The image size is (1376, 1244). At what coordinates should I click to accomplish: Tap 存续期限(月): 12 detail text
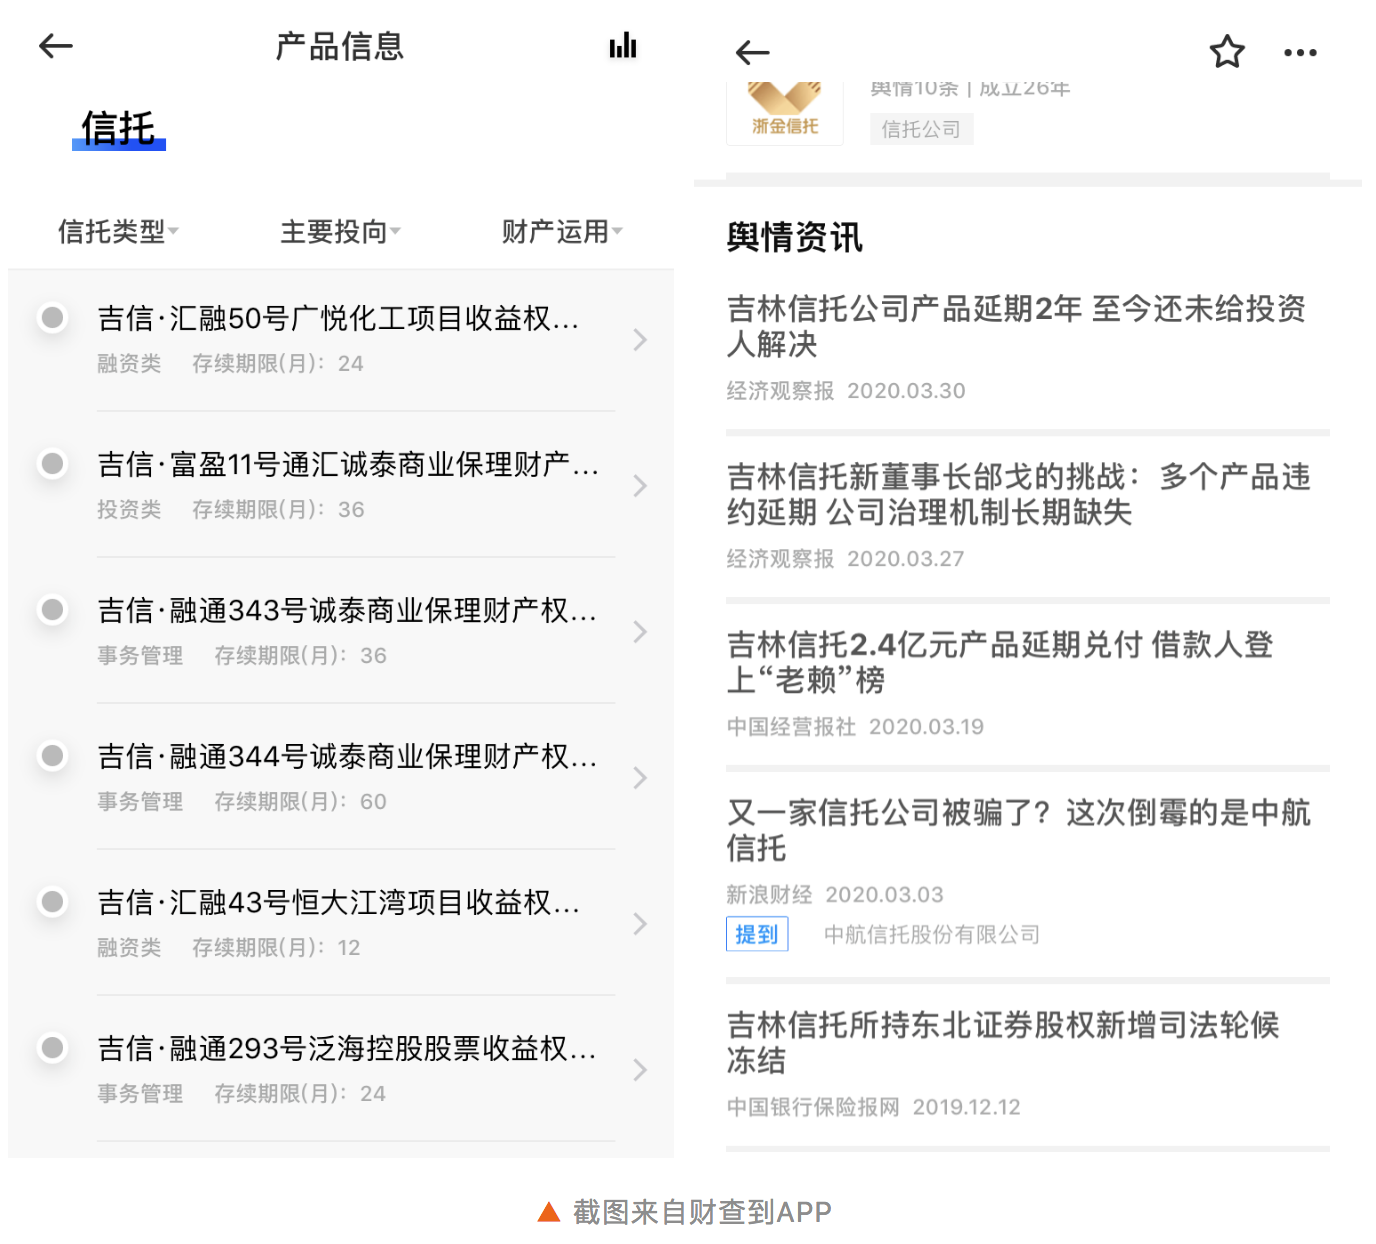(276, 948)
